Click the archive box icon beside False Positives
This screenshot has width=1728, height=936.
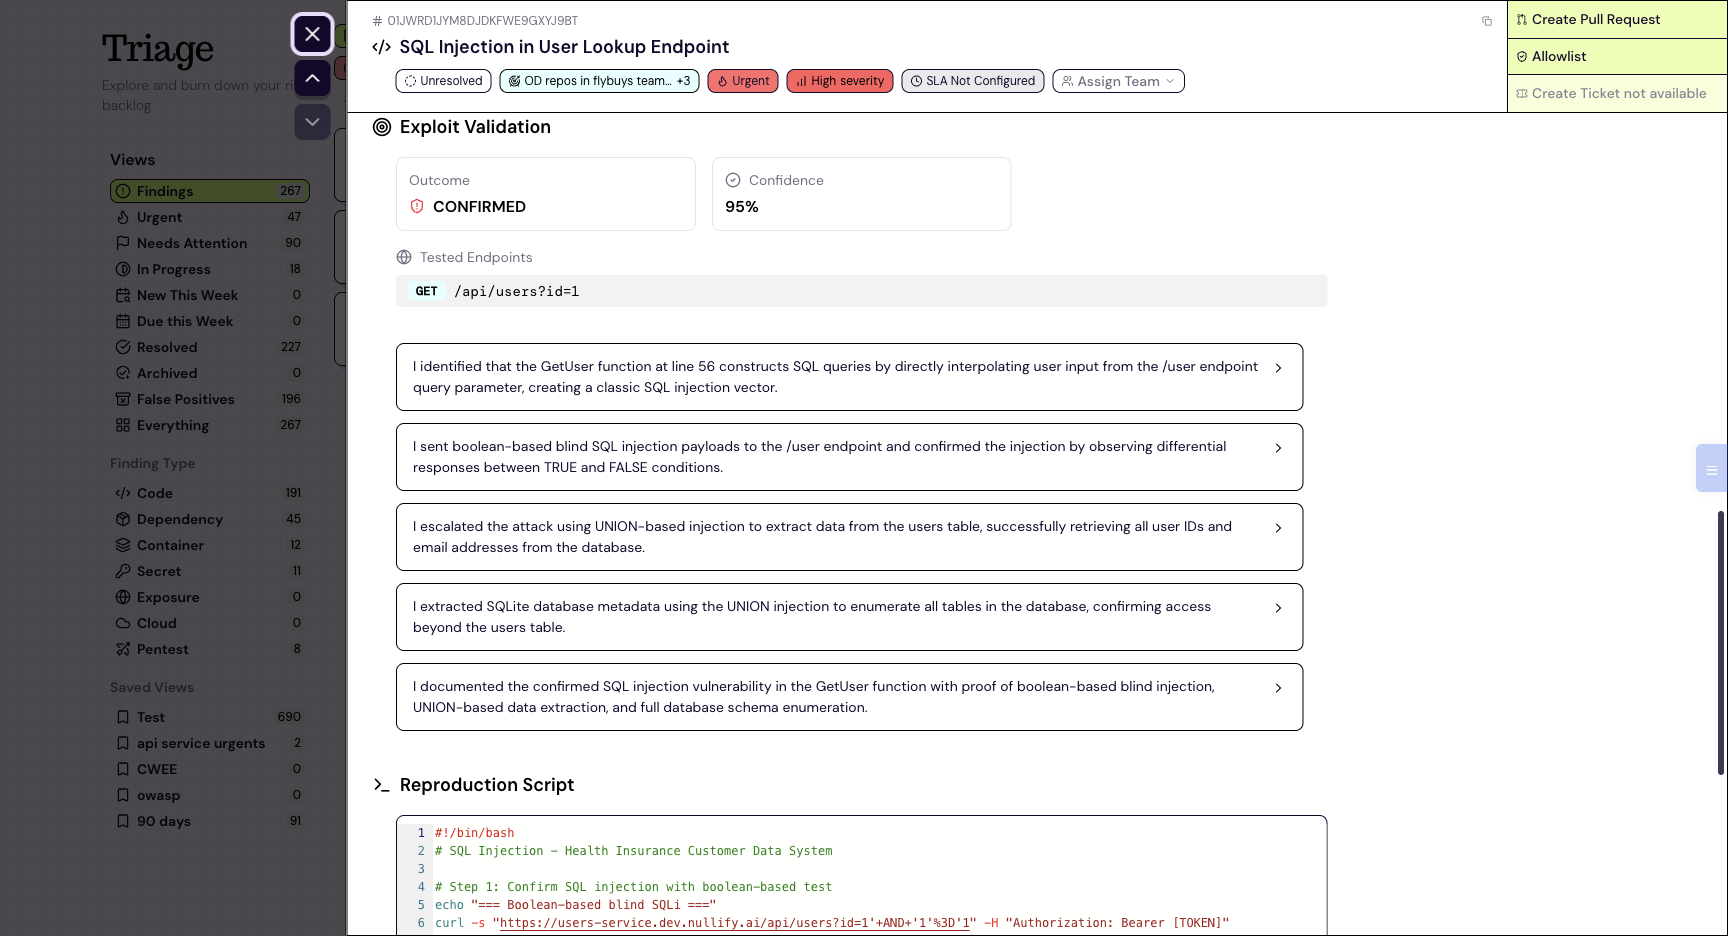[123, 399]
